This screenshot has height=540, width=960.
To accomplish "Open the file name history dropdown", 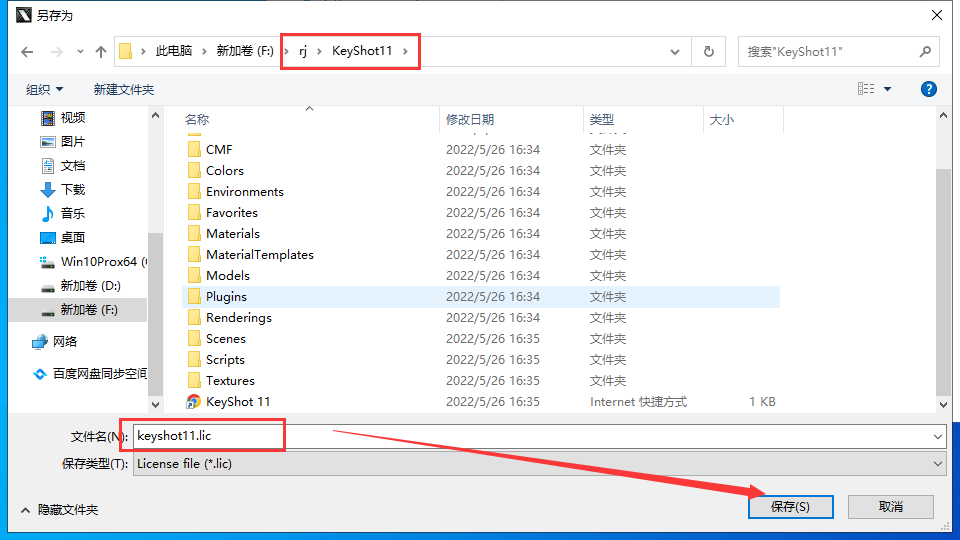I will pos(937,437).
